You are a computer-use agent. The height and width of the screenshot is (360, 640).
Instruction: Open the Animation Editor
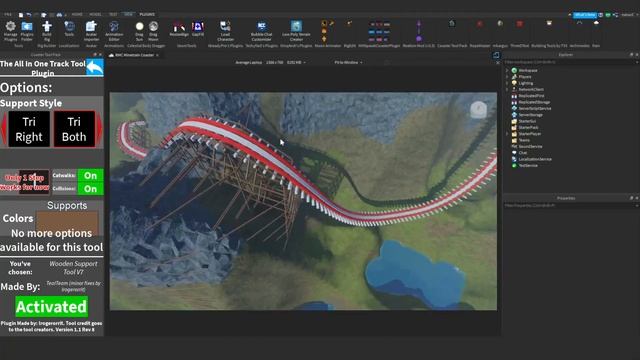coord(114,31)
